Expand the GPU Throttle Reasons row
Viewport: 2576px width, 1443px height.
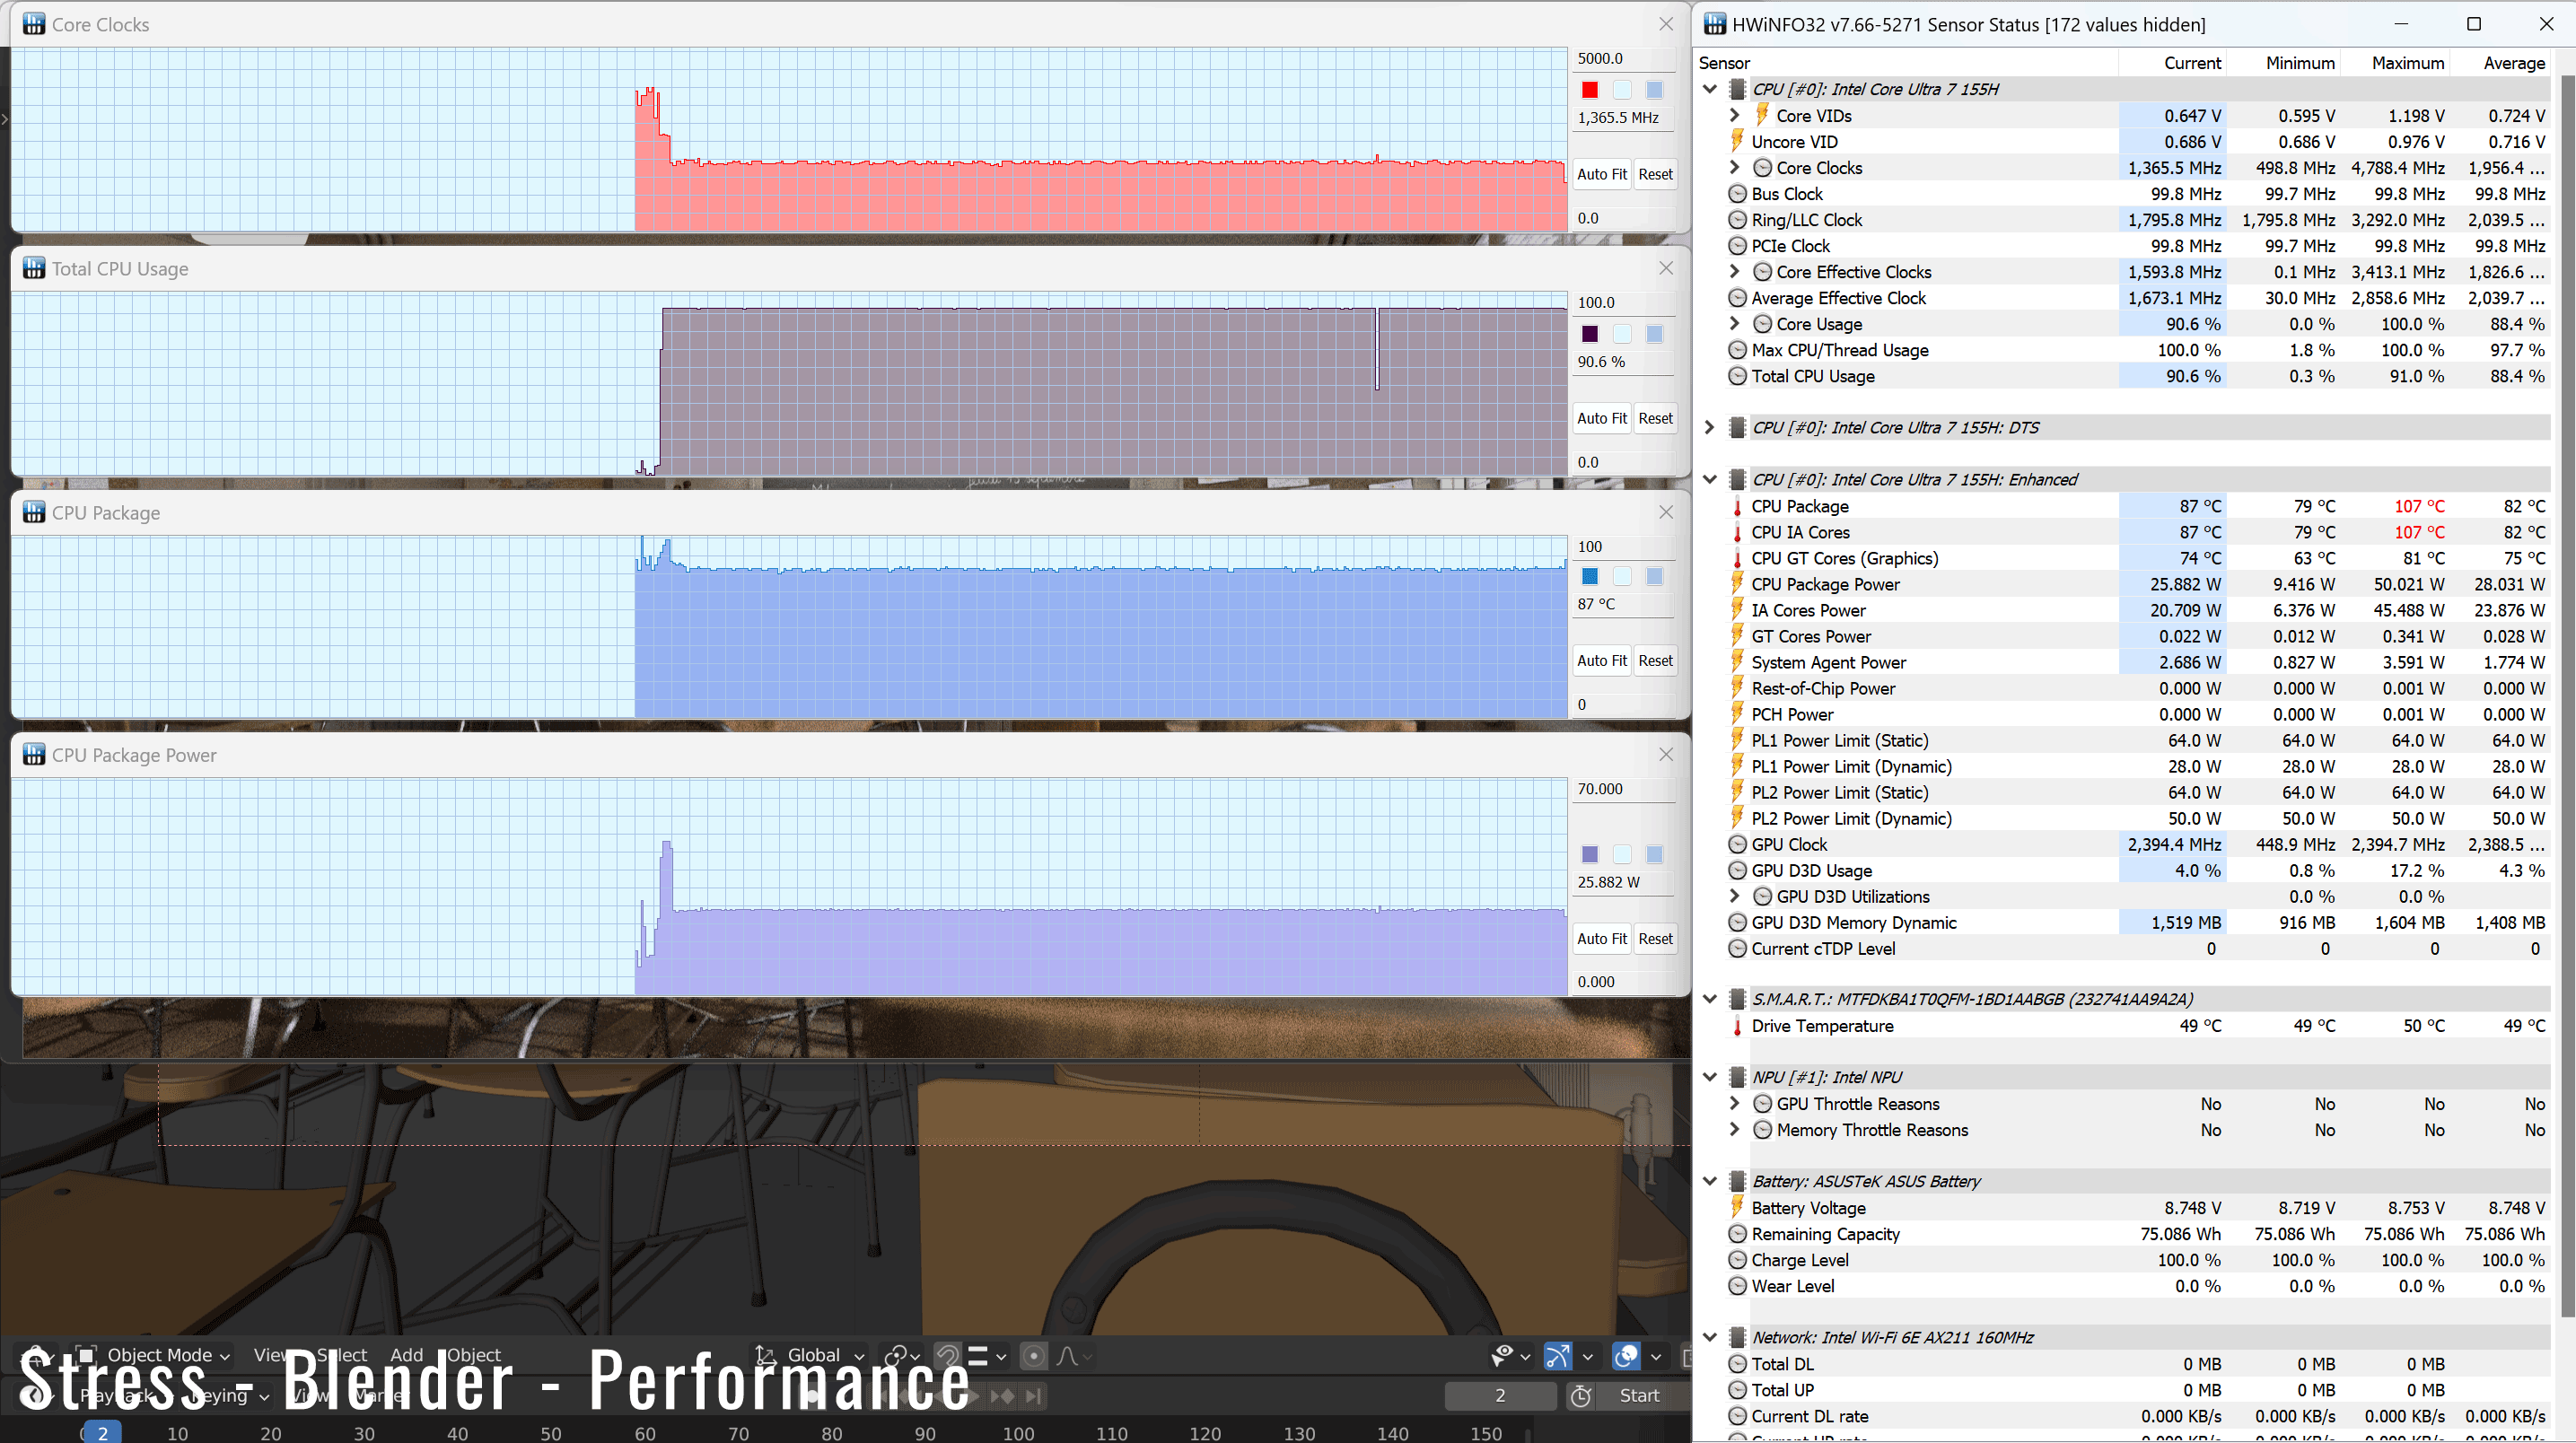point(1735,1103)
